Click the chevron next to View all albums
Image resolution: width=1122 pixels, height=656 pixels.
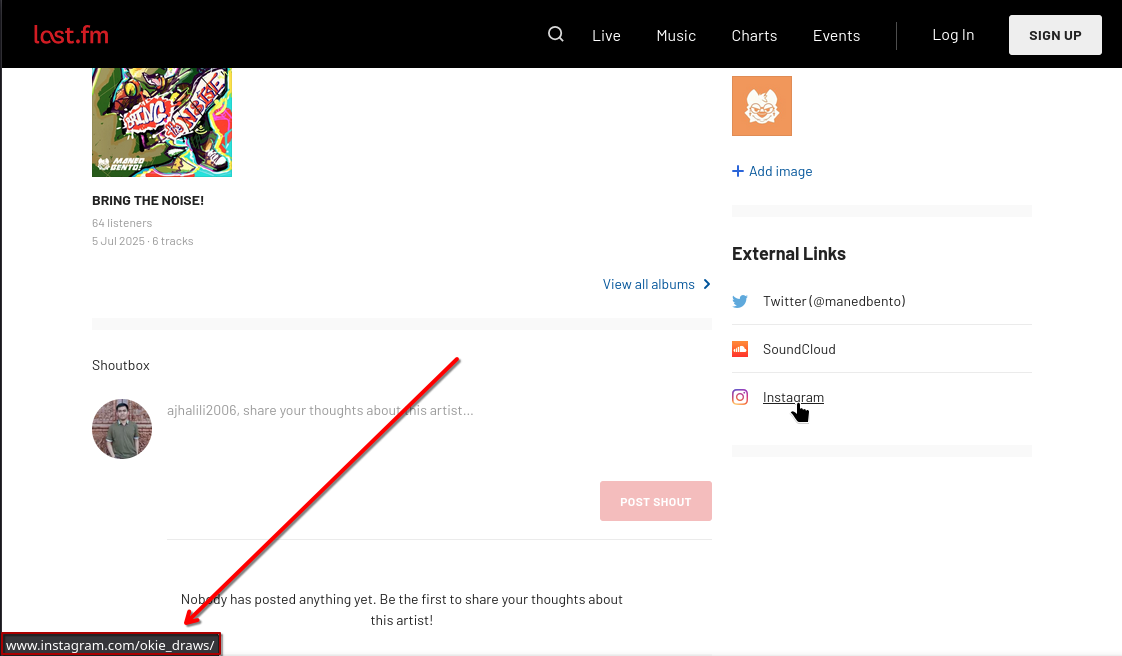(x=707, y=284)
